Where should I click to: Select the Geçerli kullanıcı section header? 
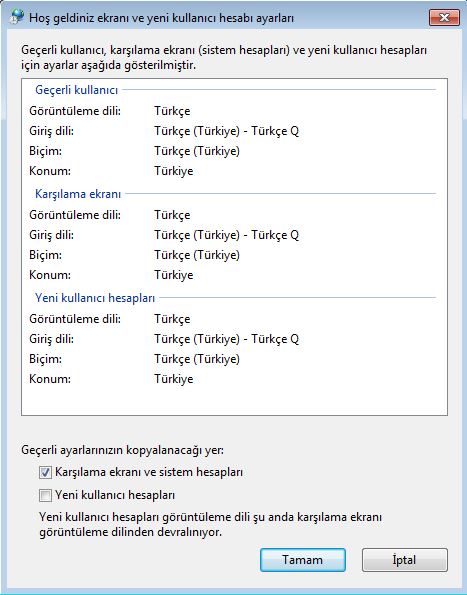click(x=77, y=90)
